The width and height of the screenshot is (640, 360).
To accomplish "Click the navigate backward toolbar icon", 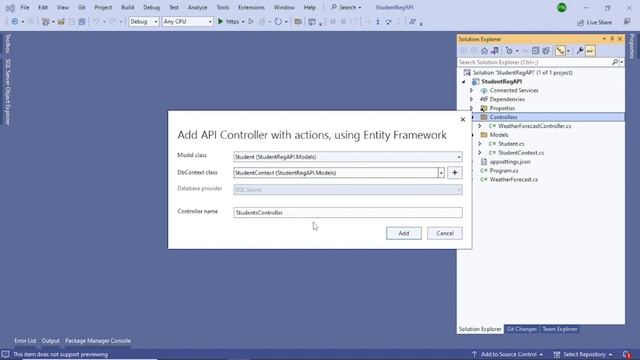I will [x=15, y=21].
